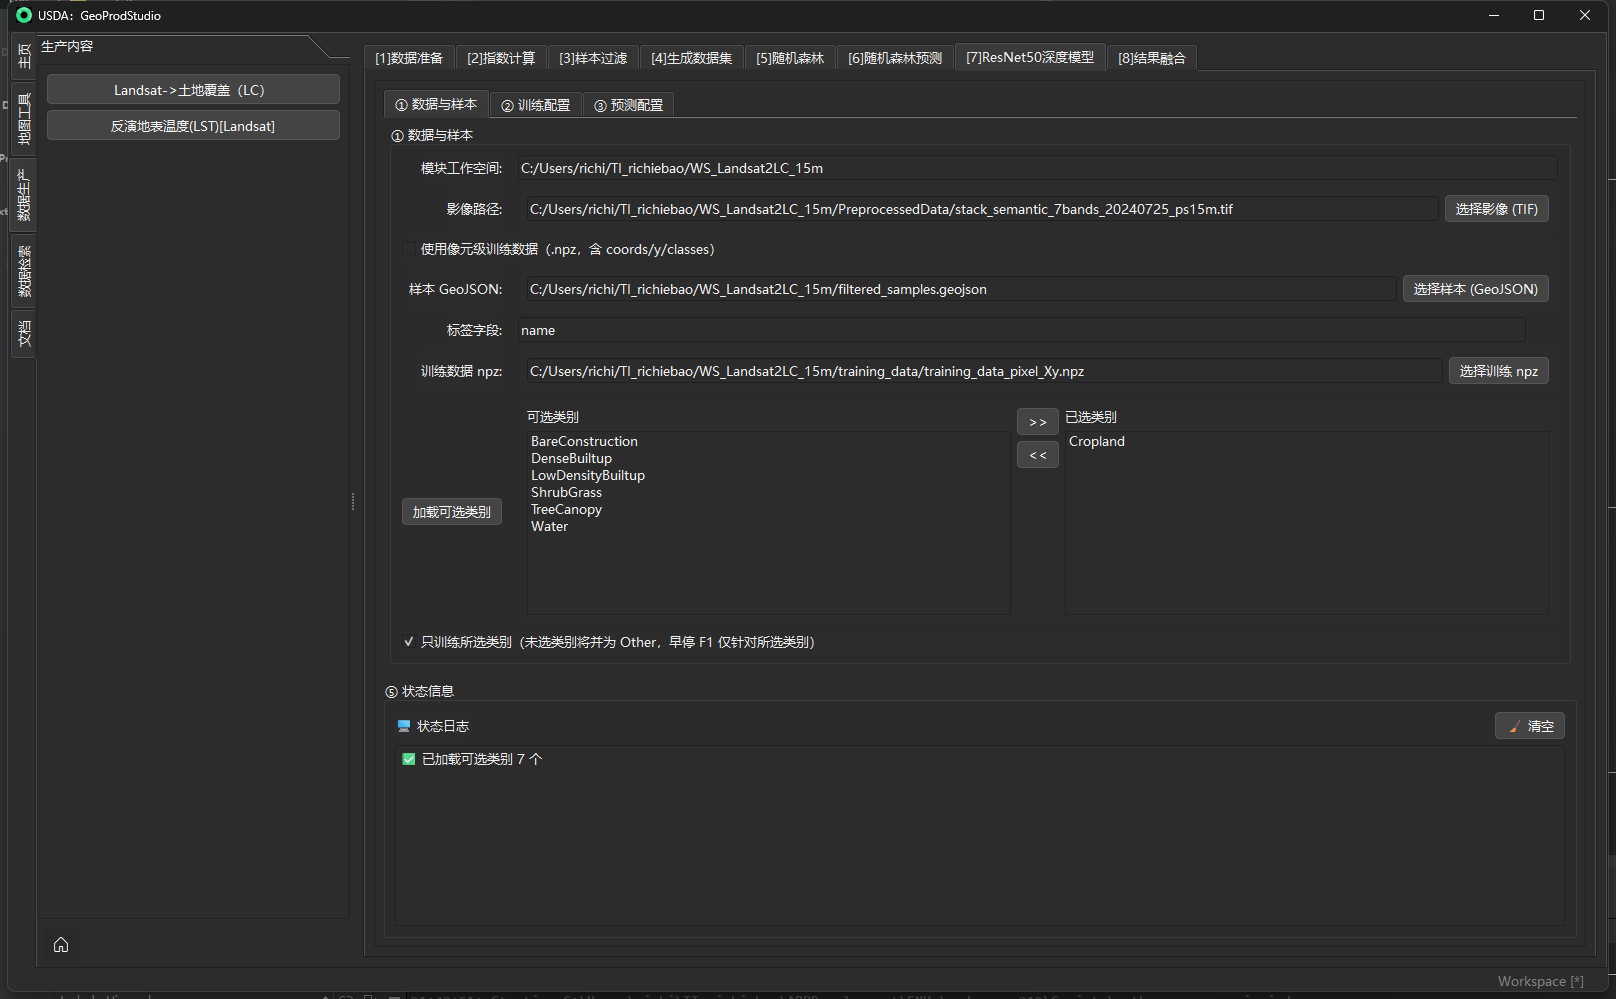
Task: Go to the [8]结果融合 tab
Action: point(1151,58)
